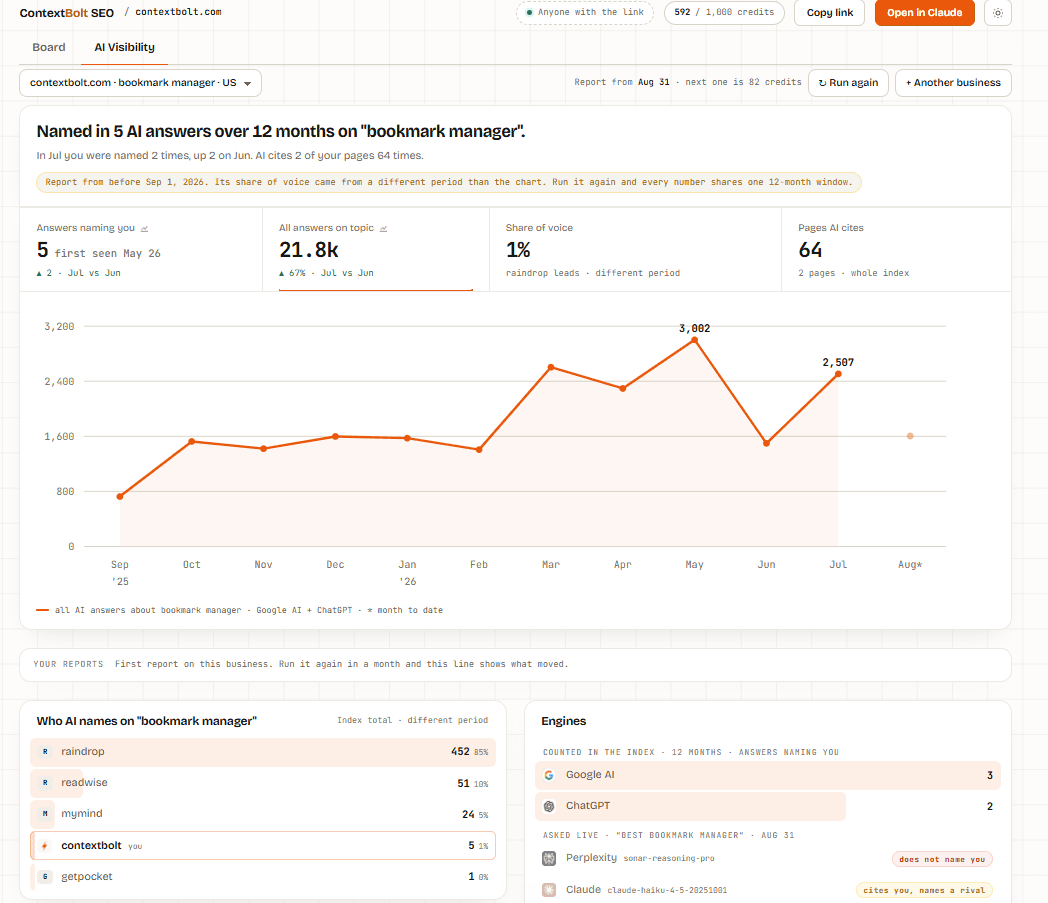
Task: Click the mymind competitor row
Action: 263,813
